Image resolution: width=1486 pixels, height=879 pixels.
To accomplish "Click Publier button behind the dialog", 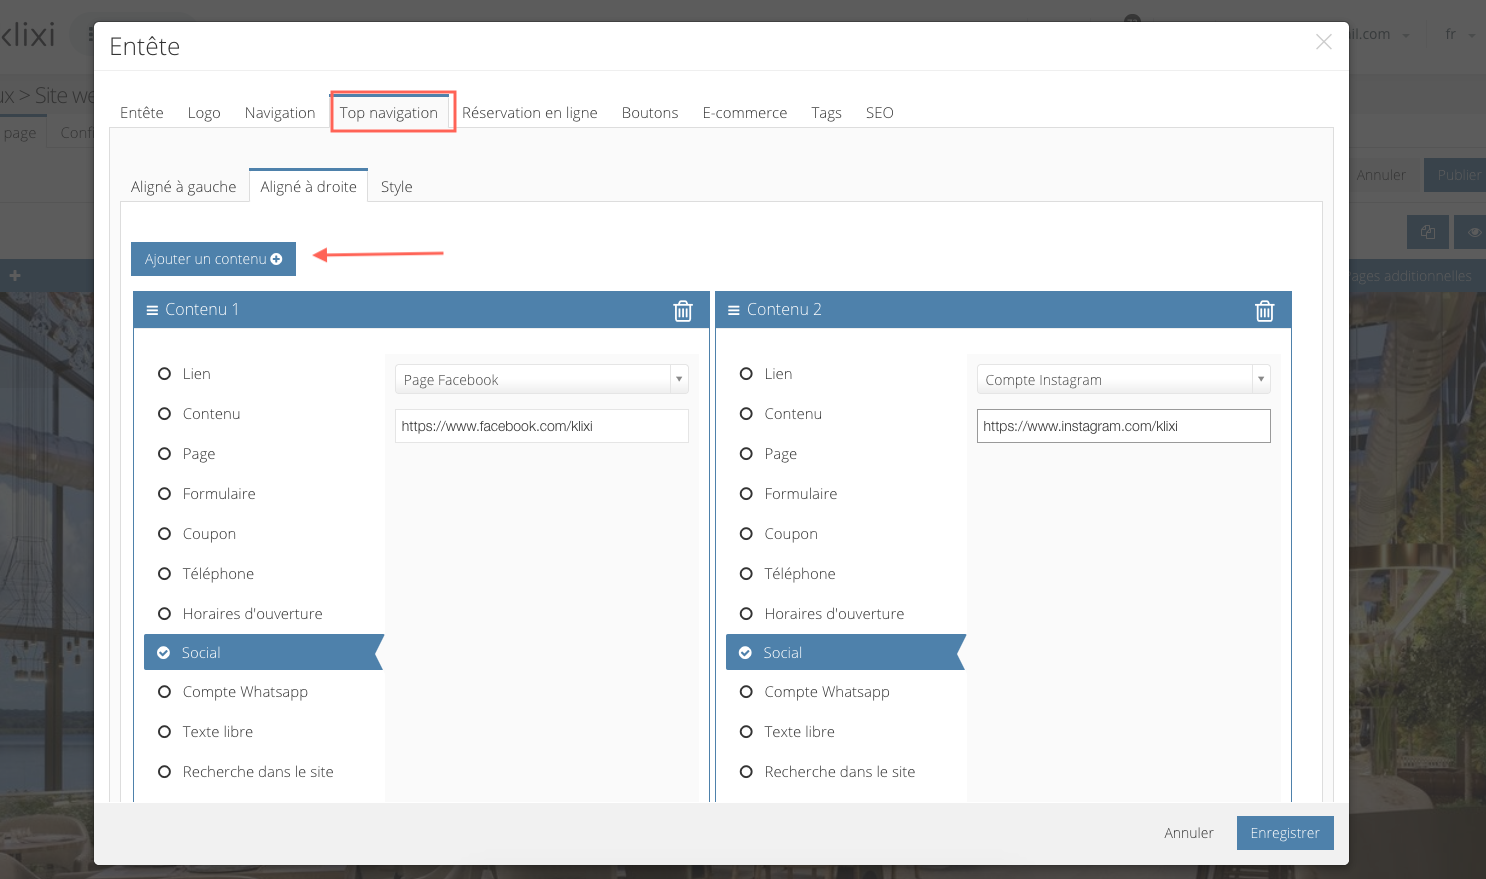I will coord(1456,175).
